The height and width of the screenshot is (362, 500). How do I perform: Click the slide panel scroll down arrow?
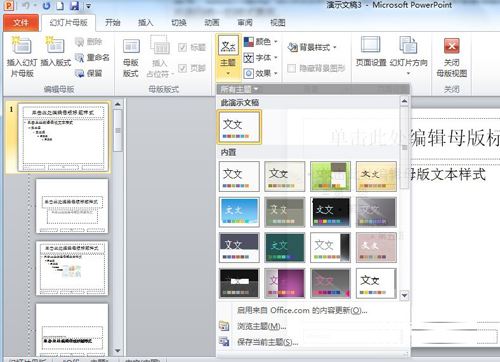pyautogui.click(x=117, y=351)
